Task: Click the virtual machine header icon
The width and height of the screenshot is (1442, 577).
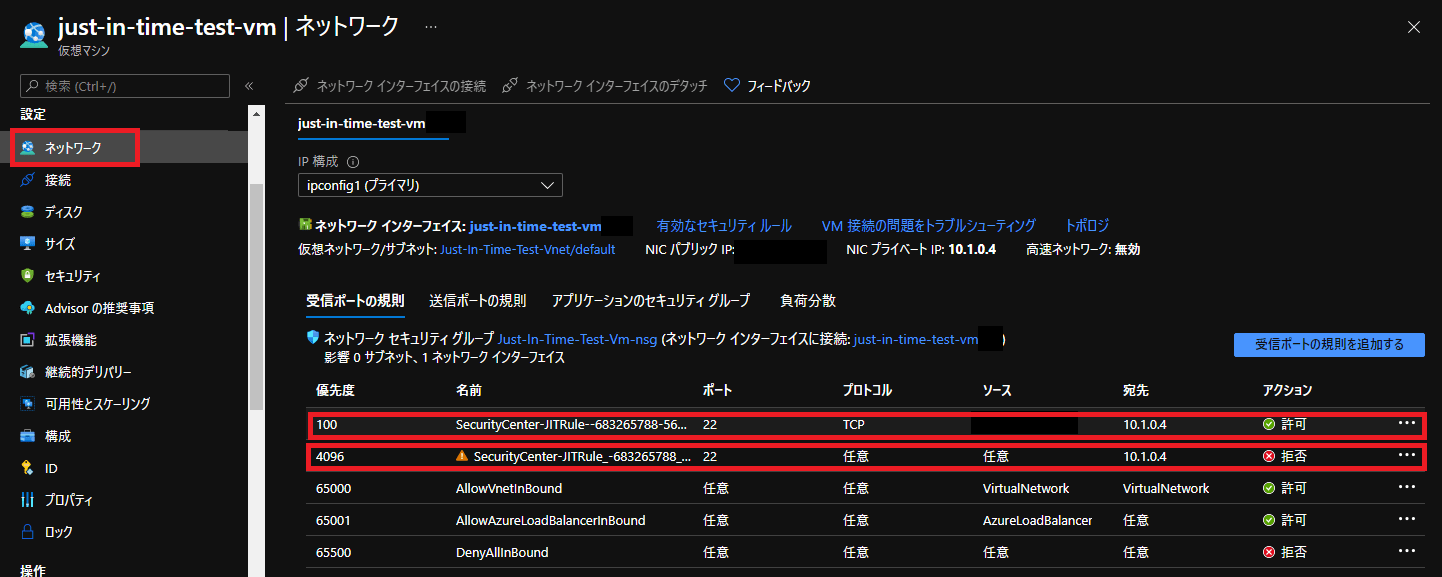Action: (x=33, y=33)
